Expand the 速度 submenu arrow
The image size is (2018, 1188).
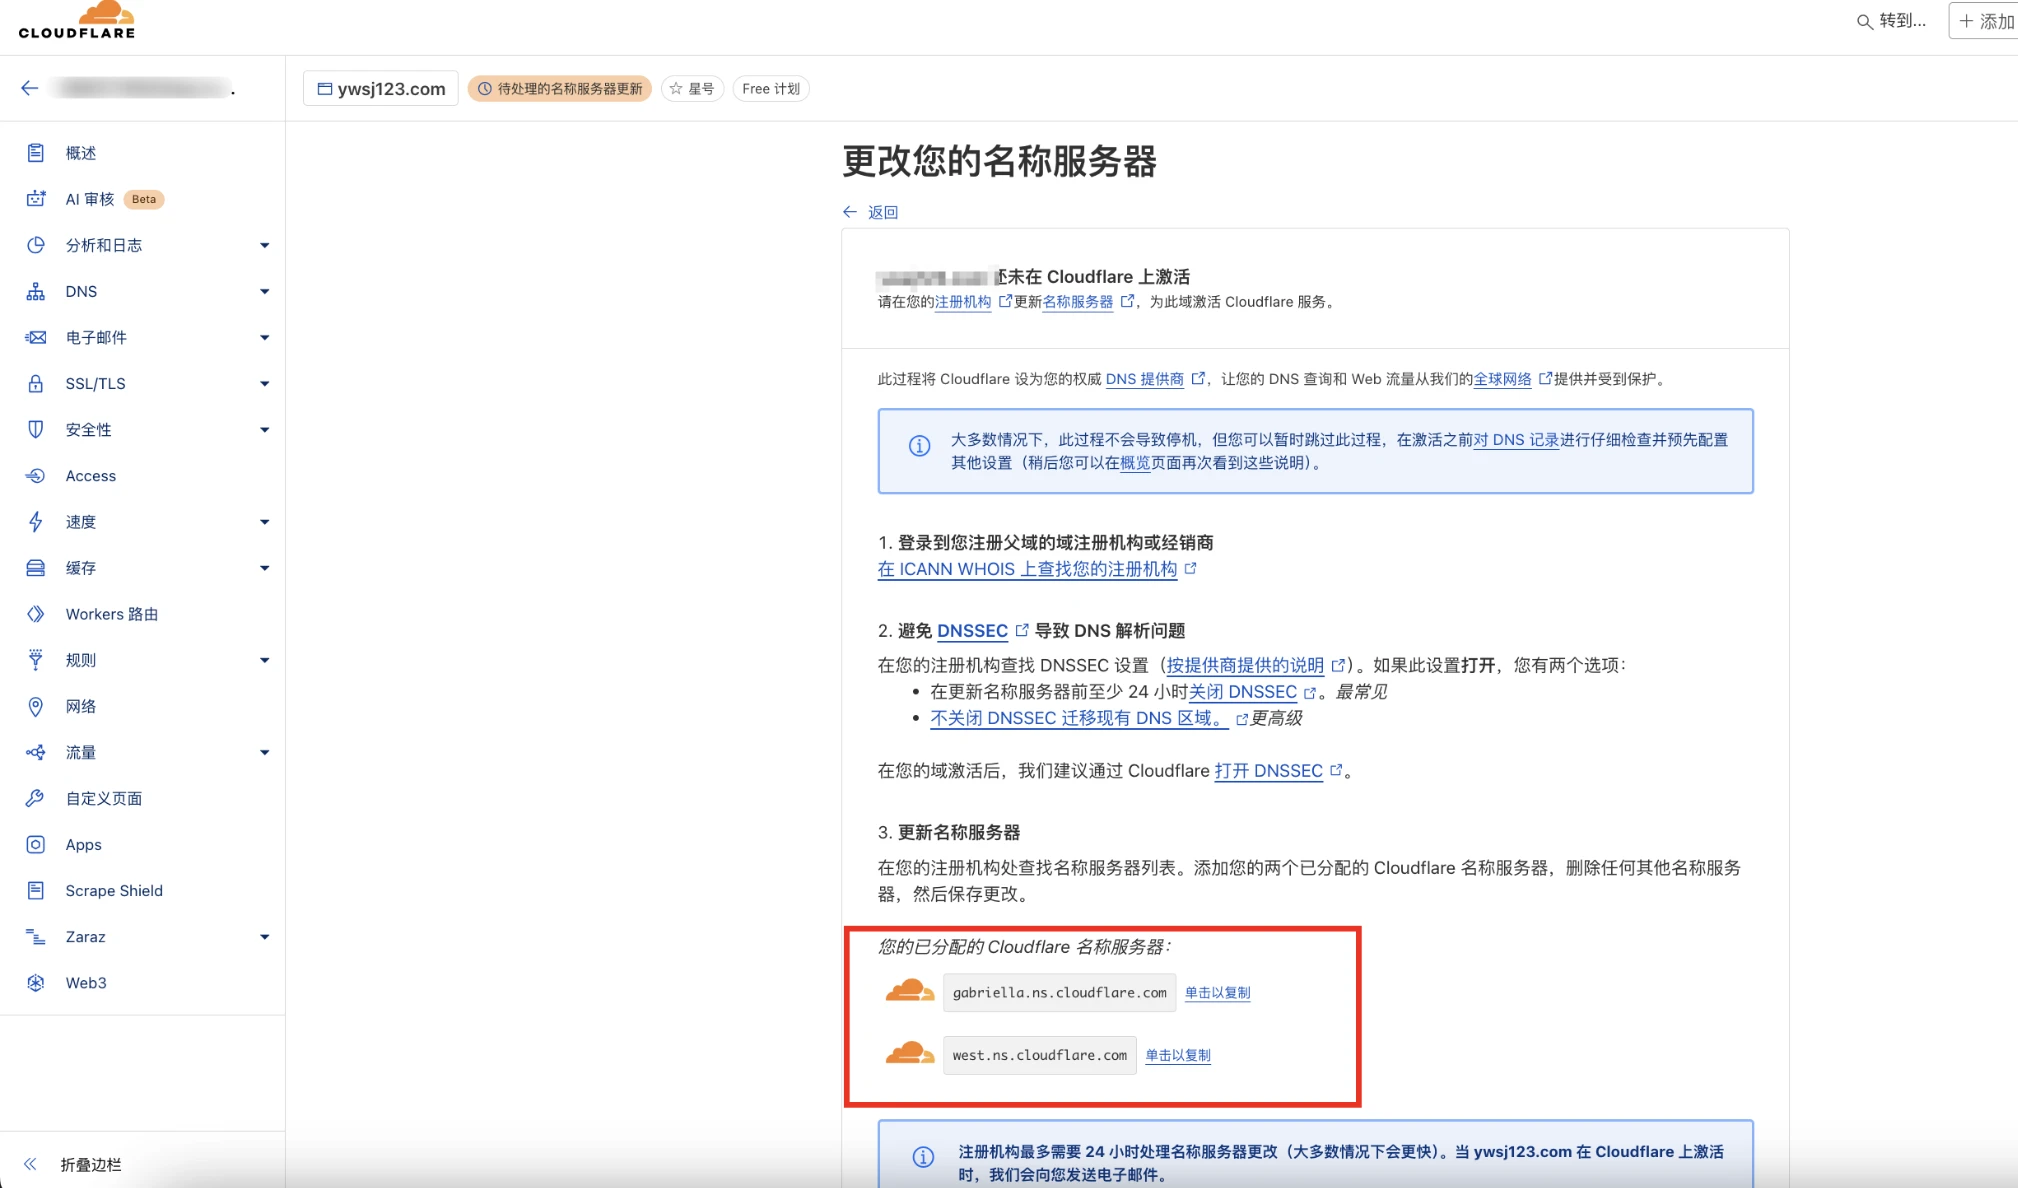pos(264,522)
